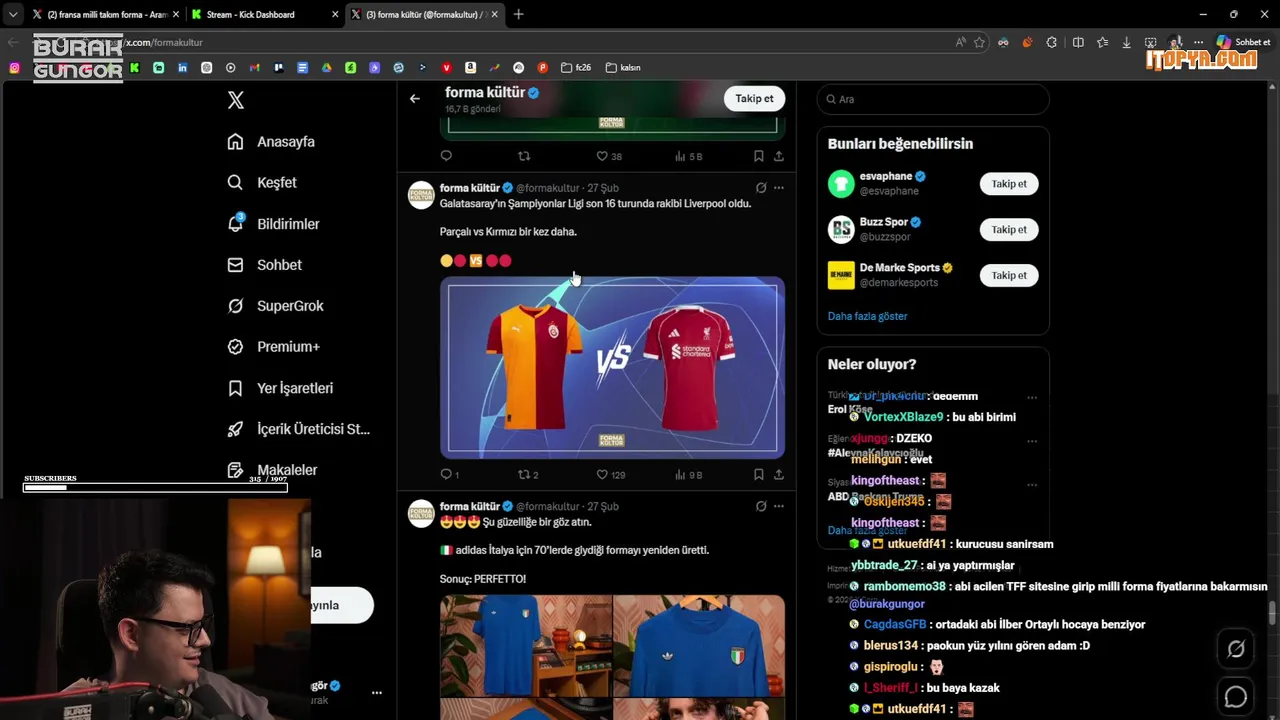Click the X logo in the sidebar
The height and width of the screenshot is (720, 1280).
(236, 100)
